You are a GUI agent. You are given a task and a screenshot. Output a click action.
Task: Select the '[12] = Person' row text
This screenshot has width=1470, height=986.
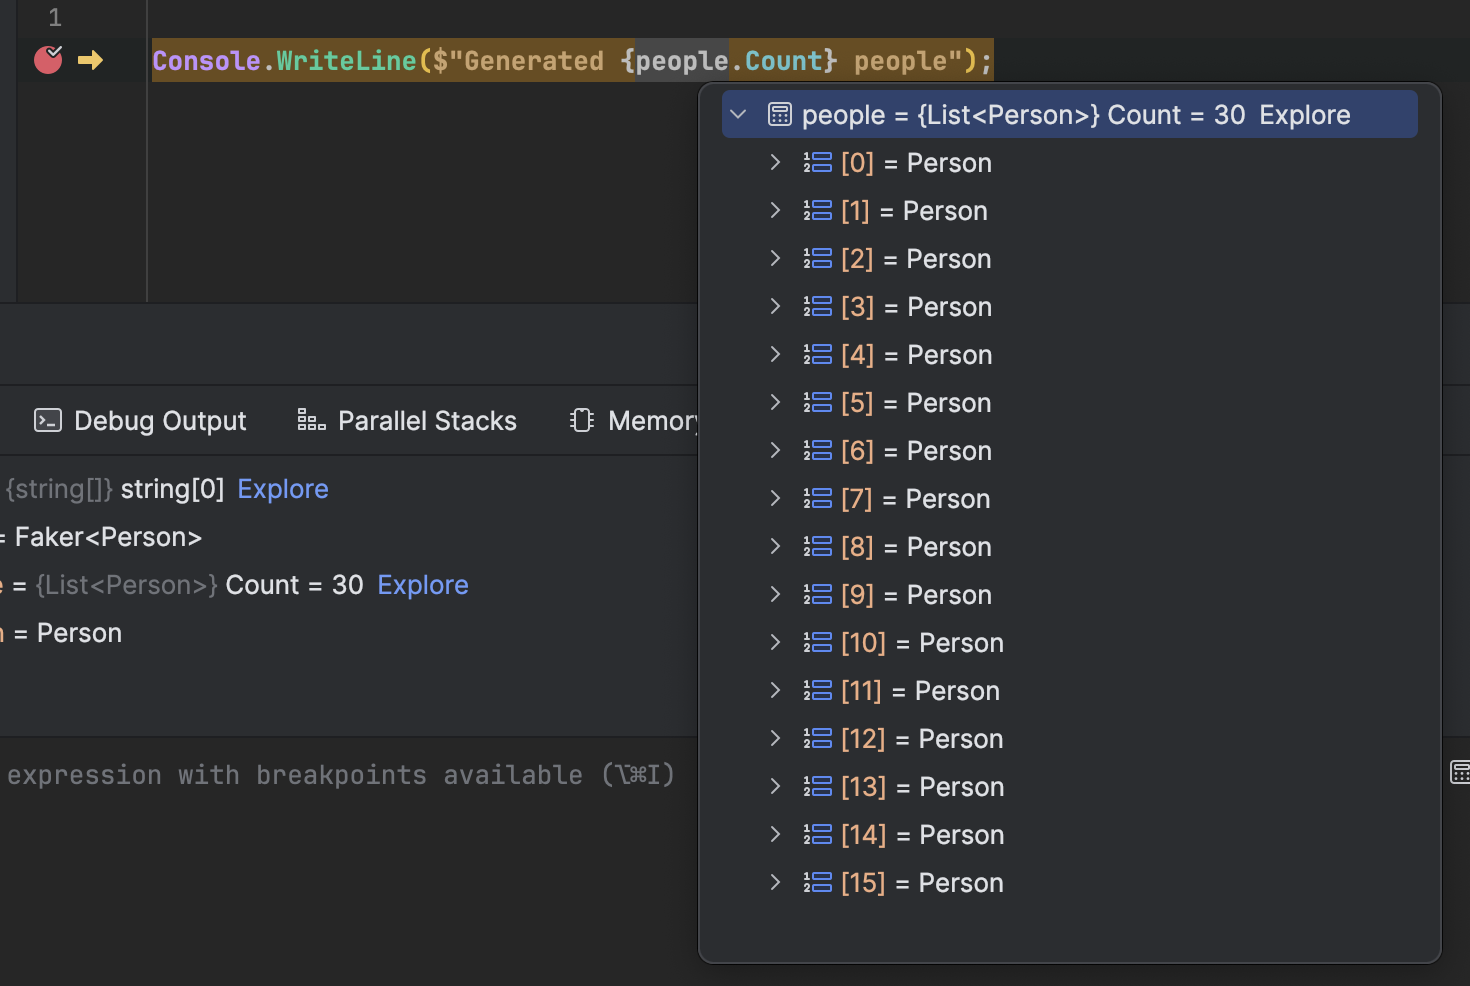tap(922, 739)
